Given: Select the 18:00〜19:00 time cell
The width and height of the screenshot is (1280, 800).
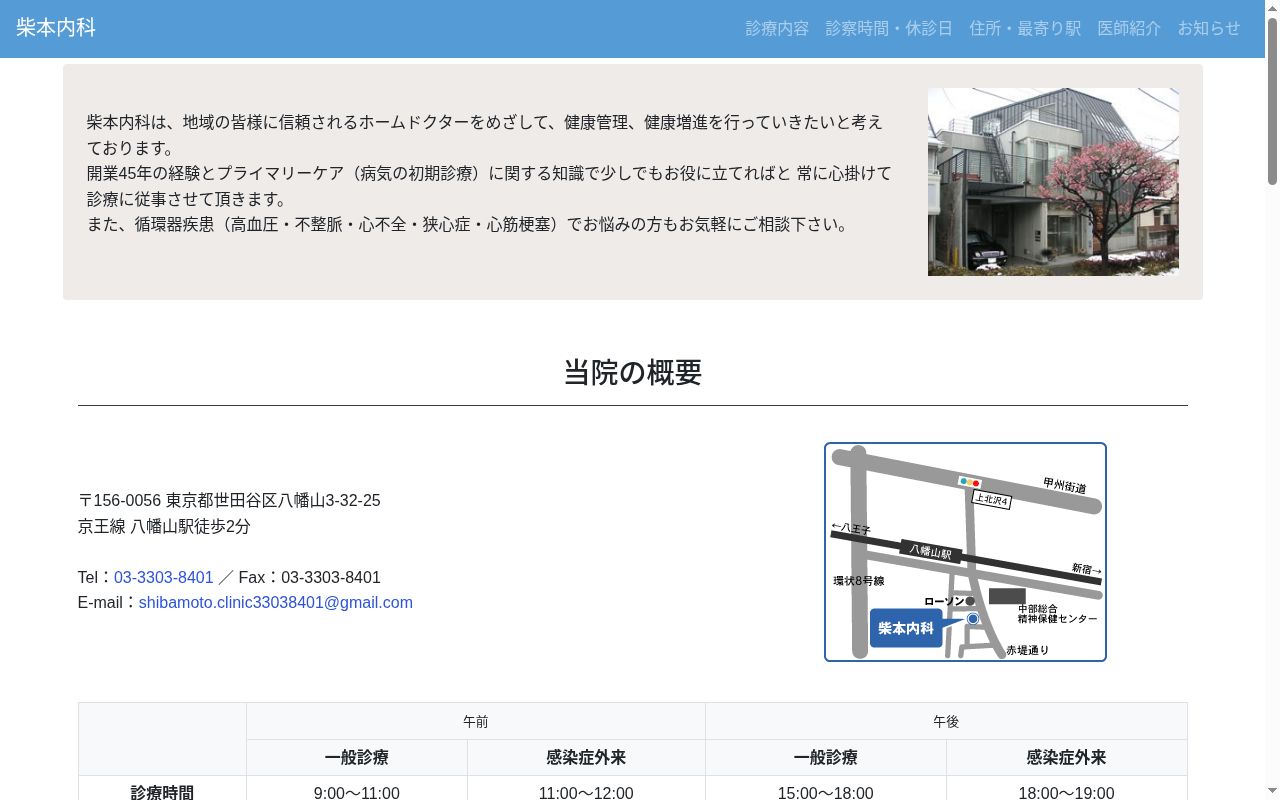Looking at the screenshot, I should [1066, 792].
